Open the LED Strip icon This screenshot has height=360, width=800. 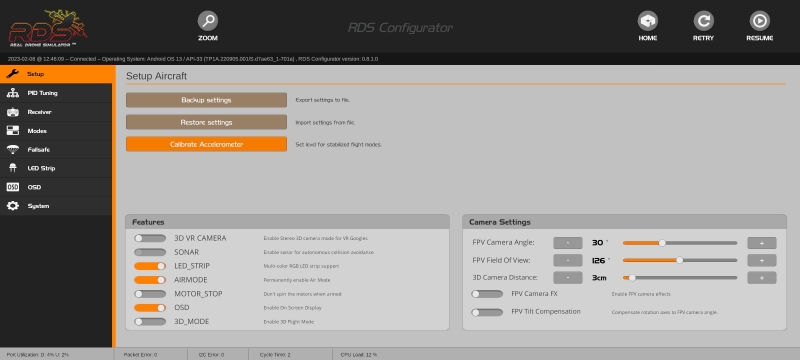click(13, 168)
